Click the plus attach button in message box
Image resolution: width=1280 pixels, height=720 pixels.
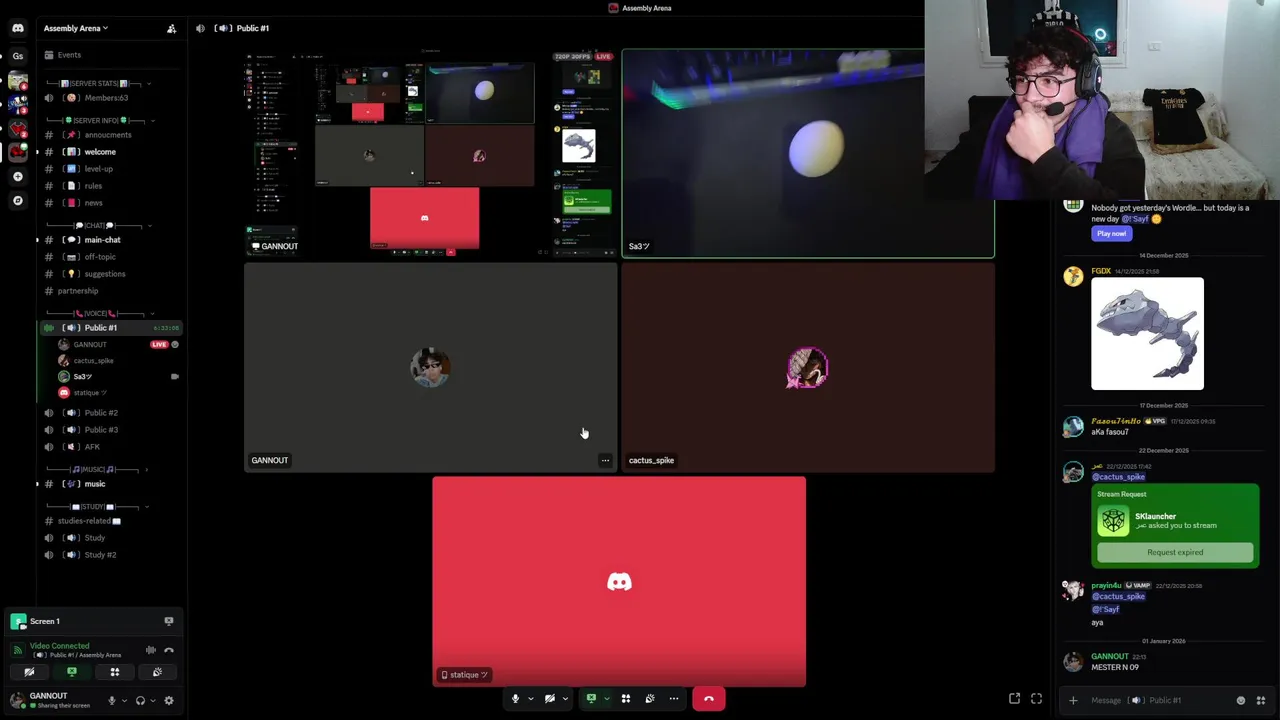[x=1073, y=700]
